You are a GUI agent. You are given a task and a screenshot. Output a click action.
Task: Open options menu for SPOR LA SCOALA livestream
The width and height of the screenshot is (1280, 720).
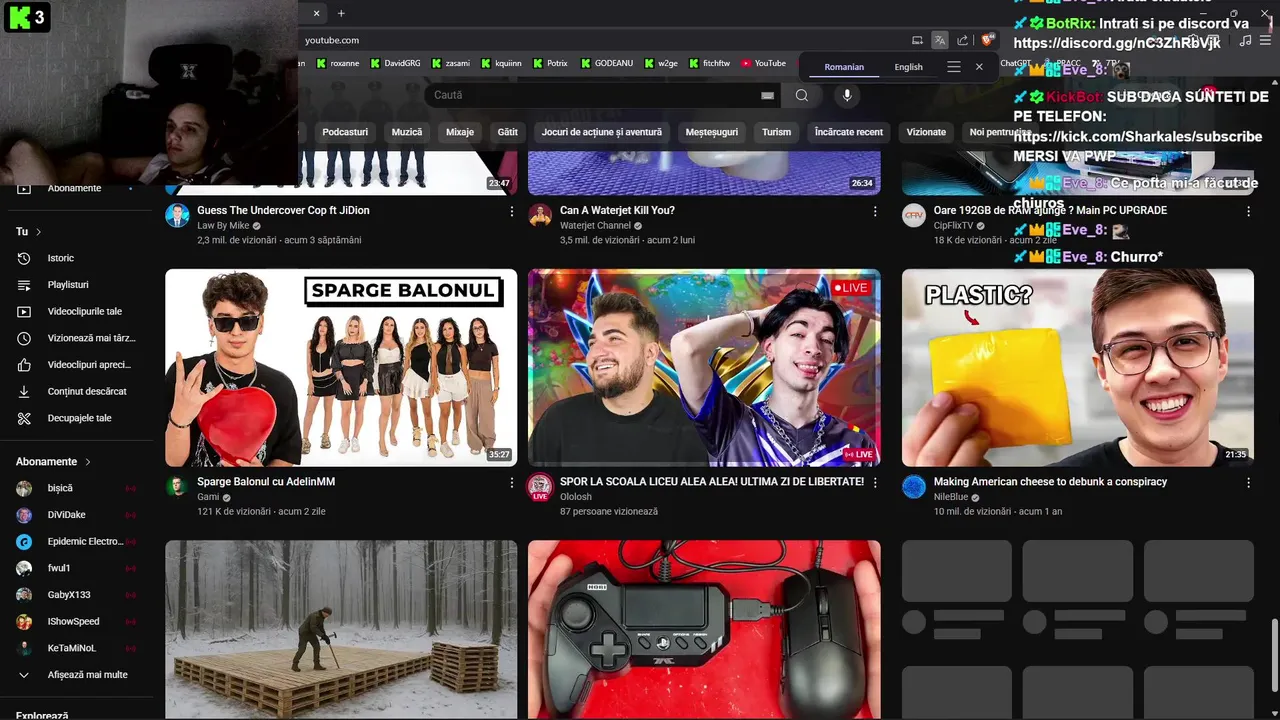[875, 482]
